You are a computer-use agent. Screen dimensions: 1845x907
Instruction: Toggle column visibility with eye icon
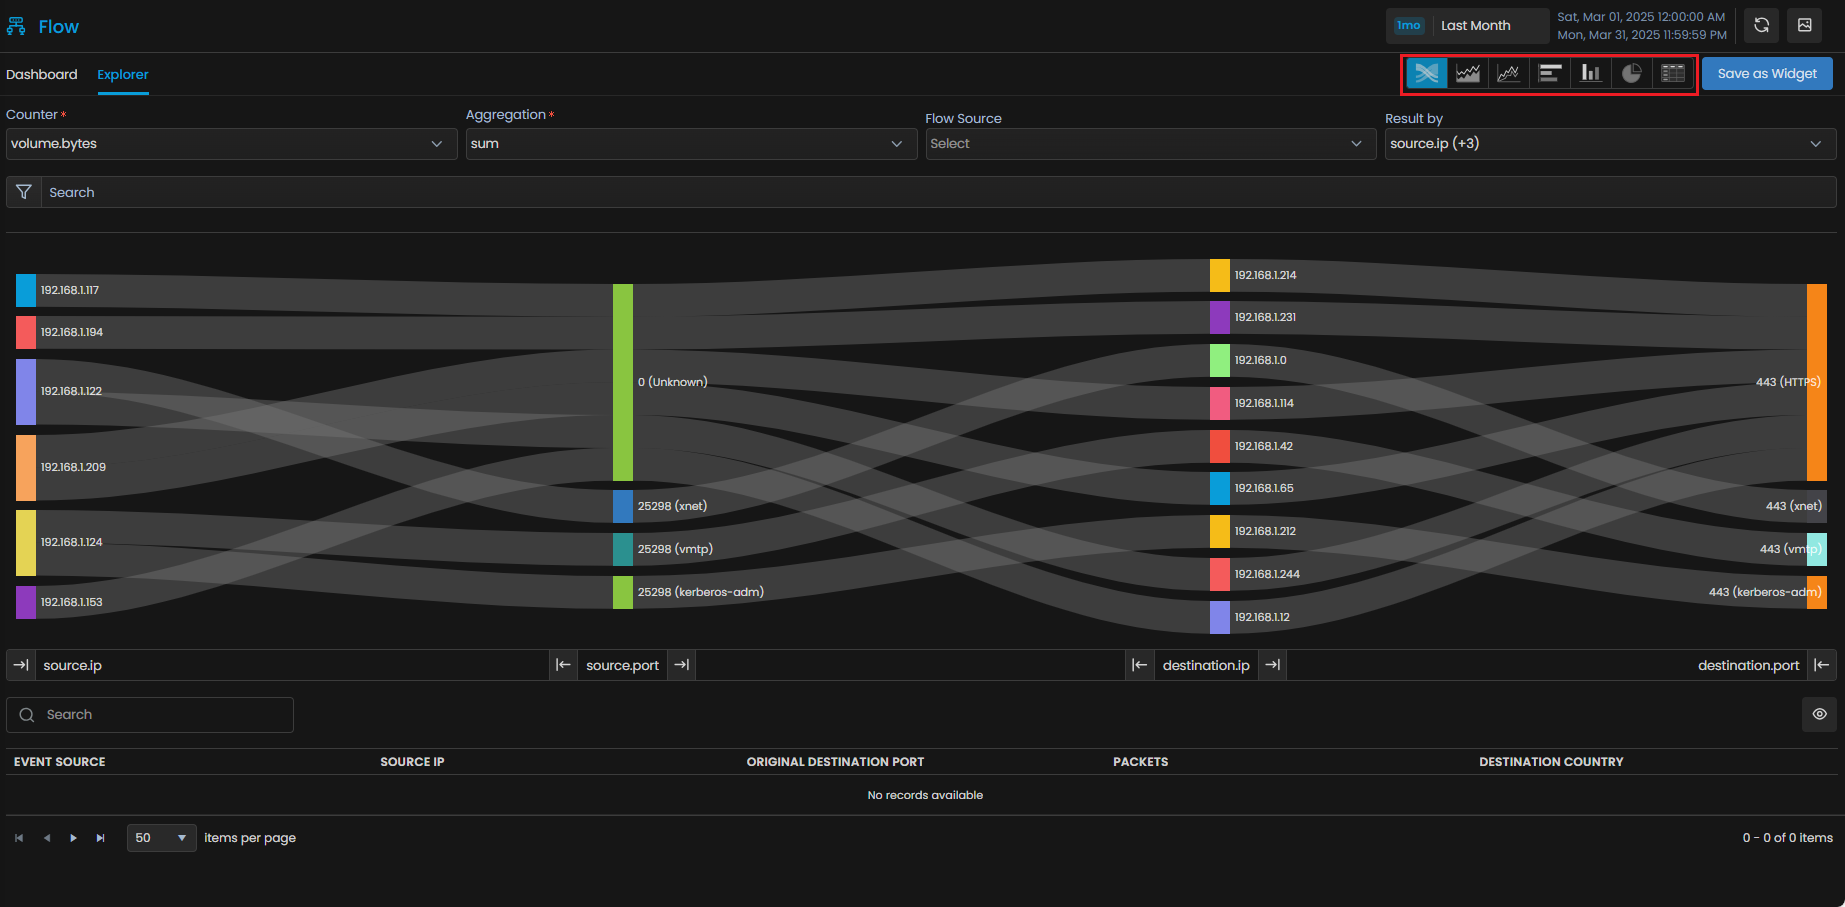[1820, 714]
